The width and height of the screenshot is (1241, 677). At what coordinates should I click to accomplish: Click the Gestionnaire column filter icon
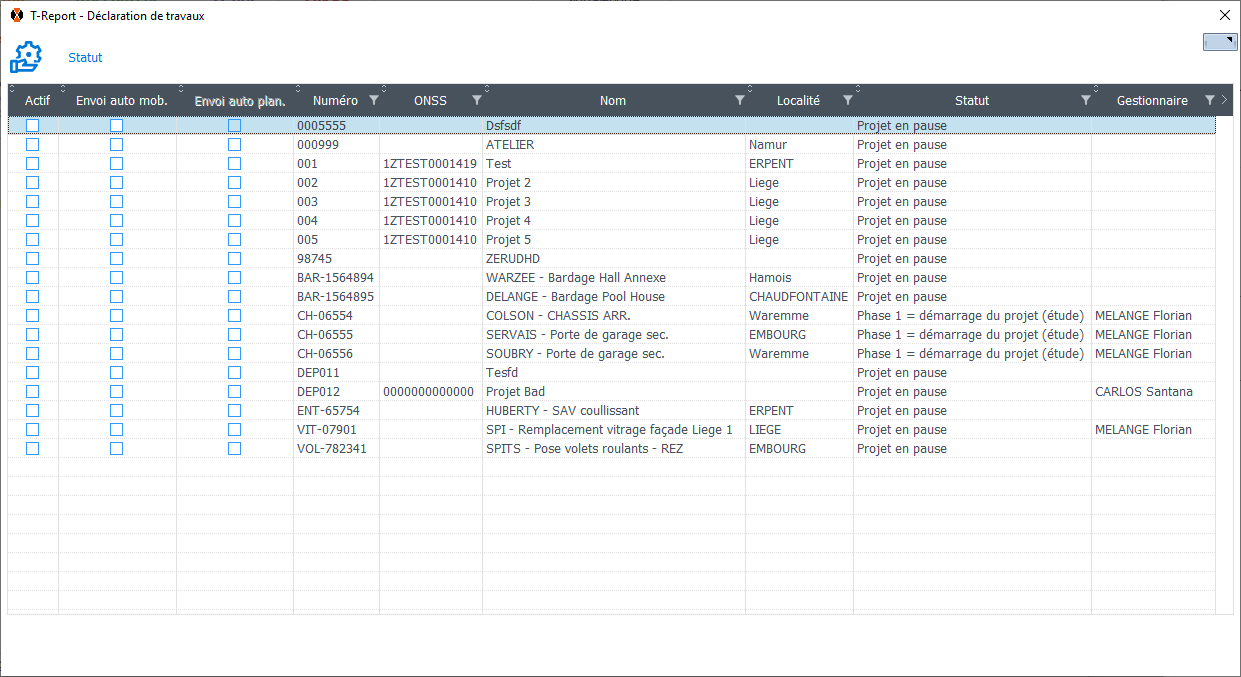pyautogui.click(x=1210, y=100)
